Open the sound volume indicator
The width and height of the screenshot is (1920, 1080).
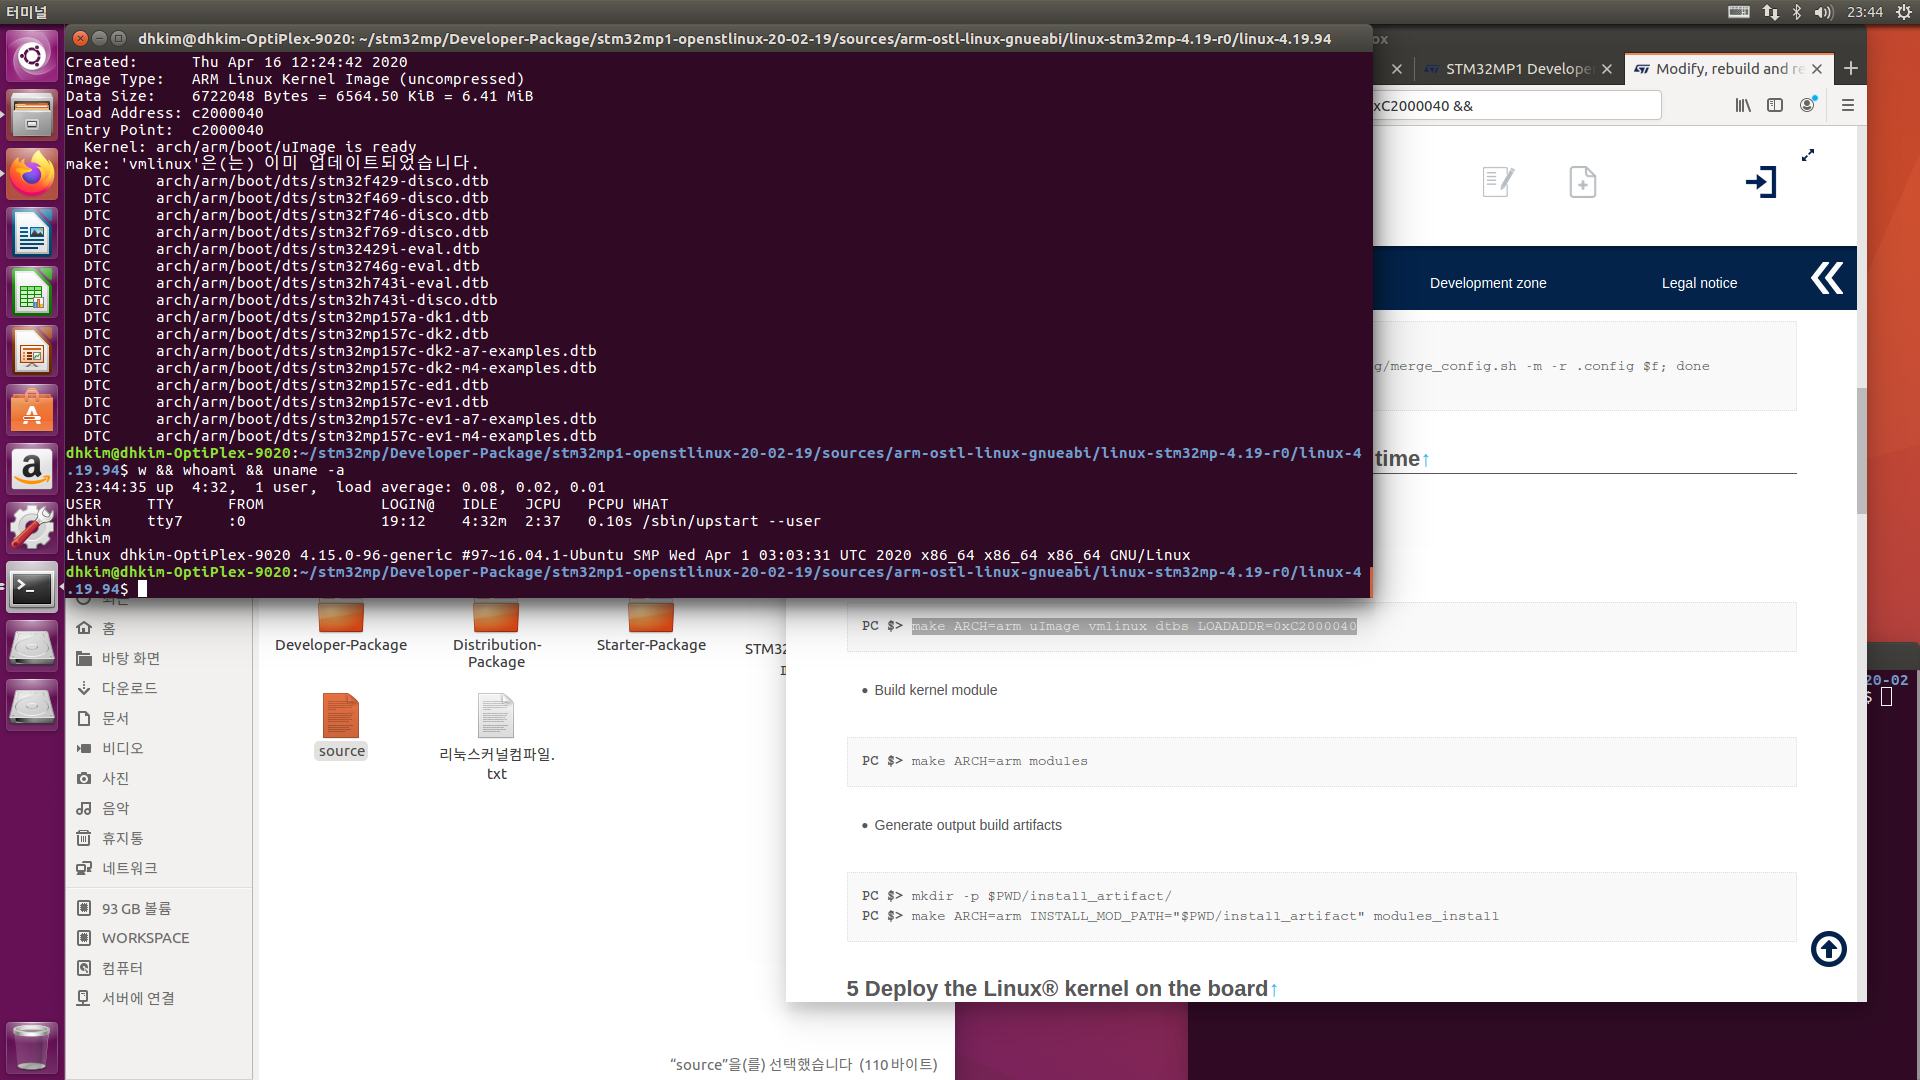[1823, 12]
